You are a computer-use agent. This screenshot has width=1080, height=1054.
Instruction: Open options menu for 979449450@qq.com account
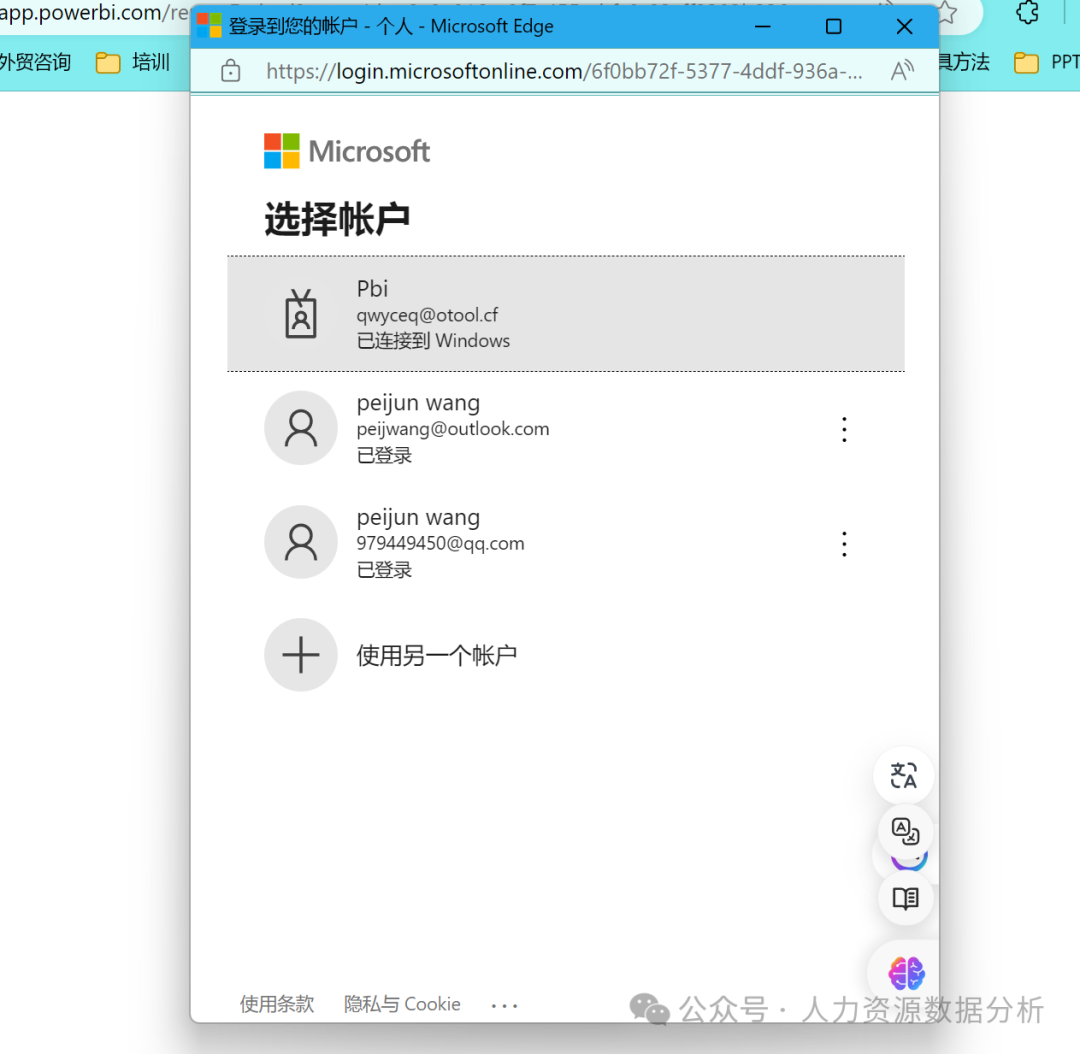pyautogui.click(x=844, y=544)
